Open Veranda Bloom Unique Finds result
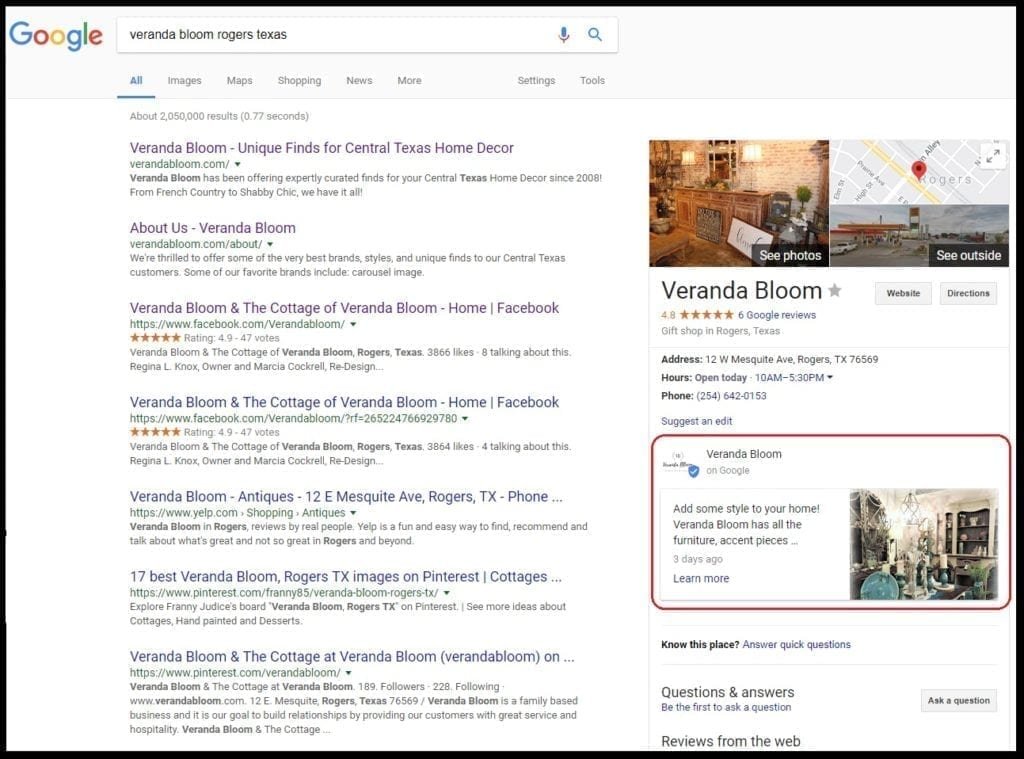The width and height of the screenshot is (1024, 759). pos(321,148)
